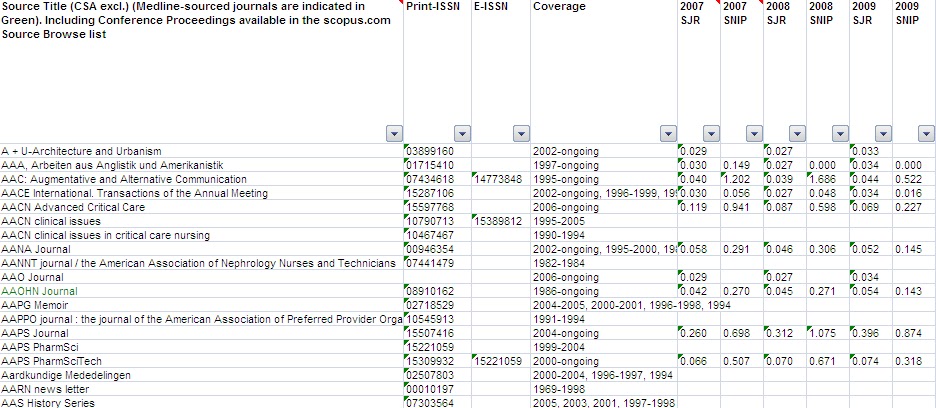Click 2007 SJR value 0.119
936x408 pixels.
pos(699,207)
